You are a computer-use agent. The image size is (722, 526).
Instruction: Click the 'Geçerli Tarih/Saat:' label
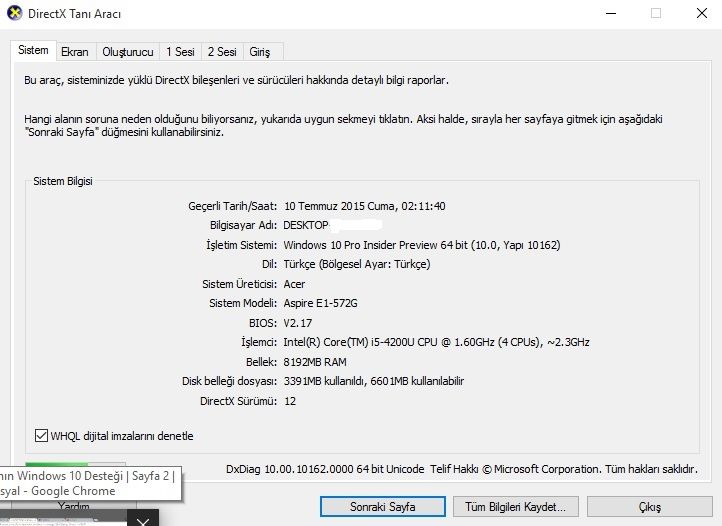233,206
